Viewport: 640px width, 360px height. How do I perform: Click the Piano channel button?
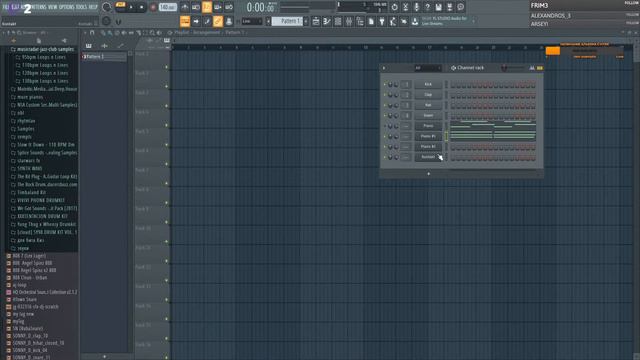(428, 126)
